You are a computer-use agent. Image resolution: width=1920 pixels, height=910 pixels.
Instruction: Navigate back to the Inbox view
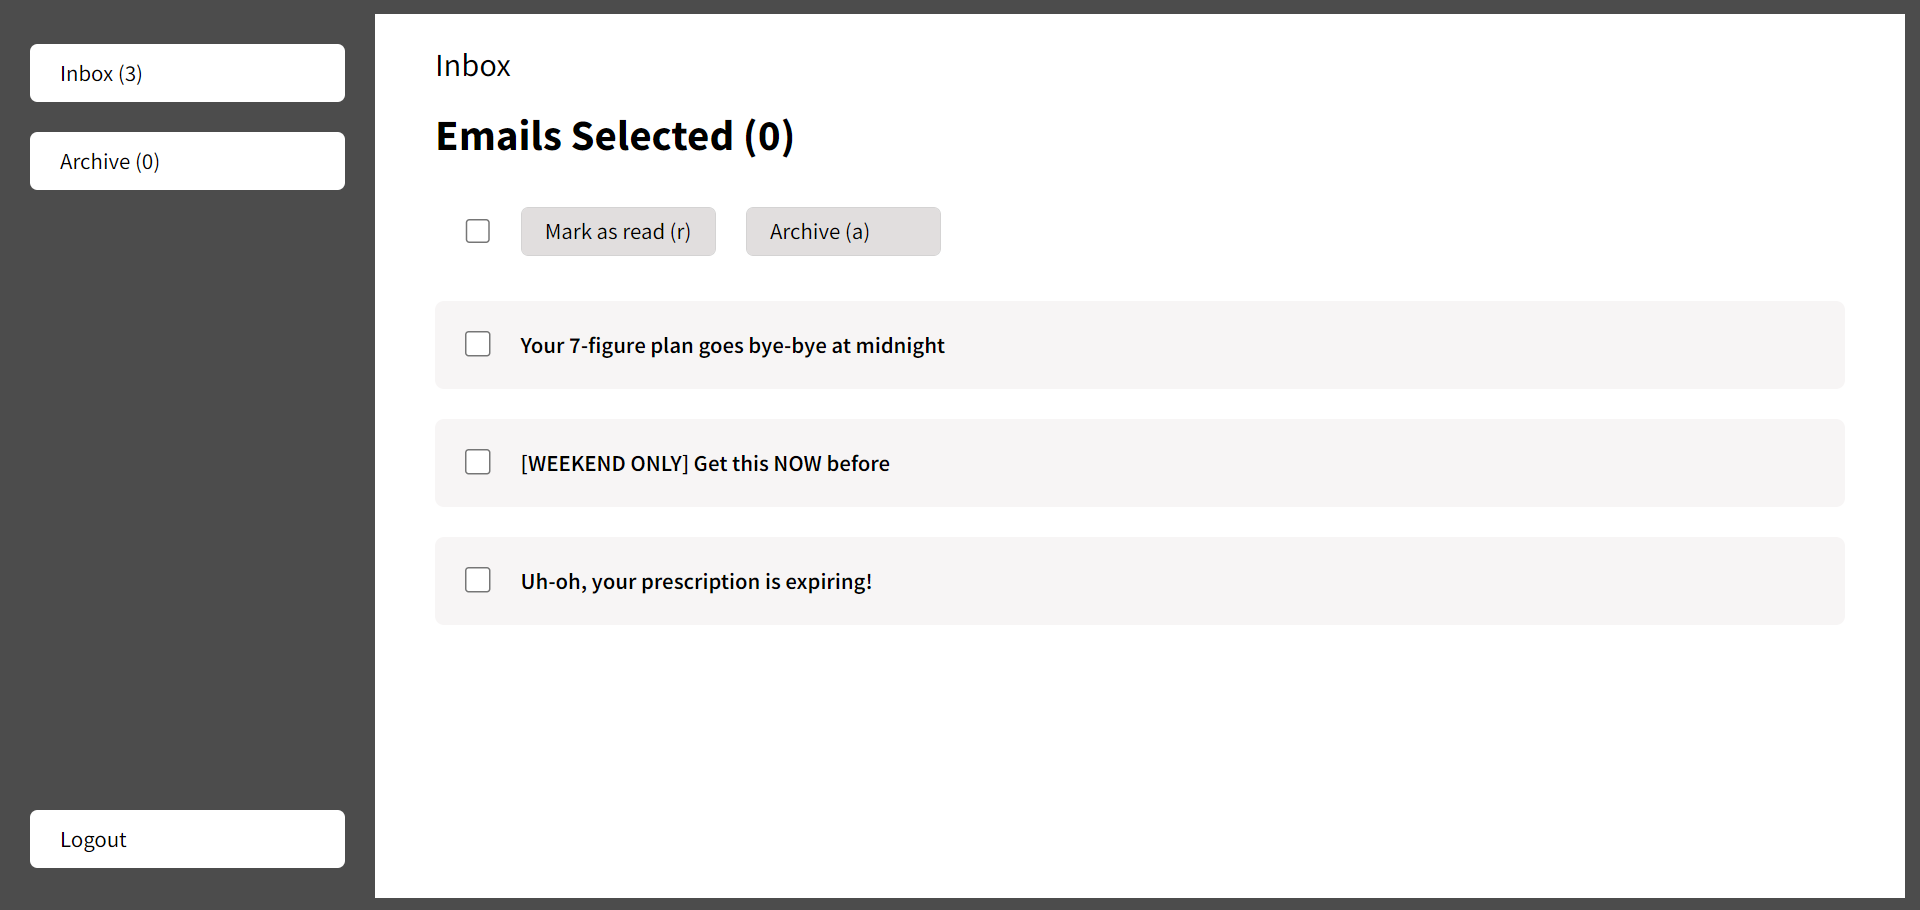(x=187, y=73)
